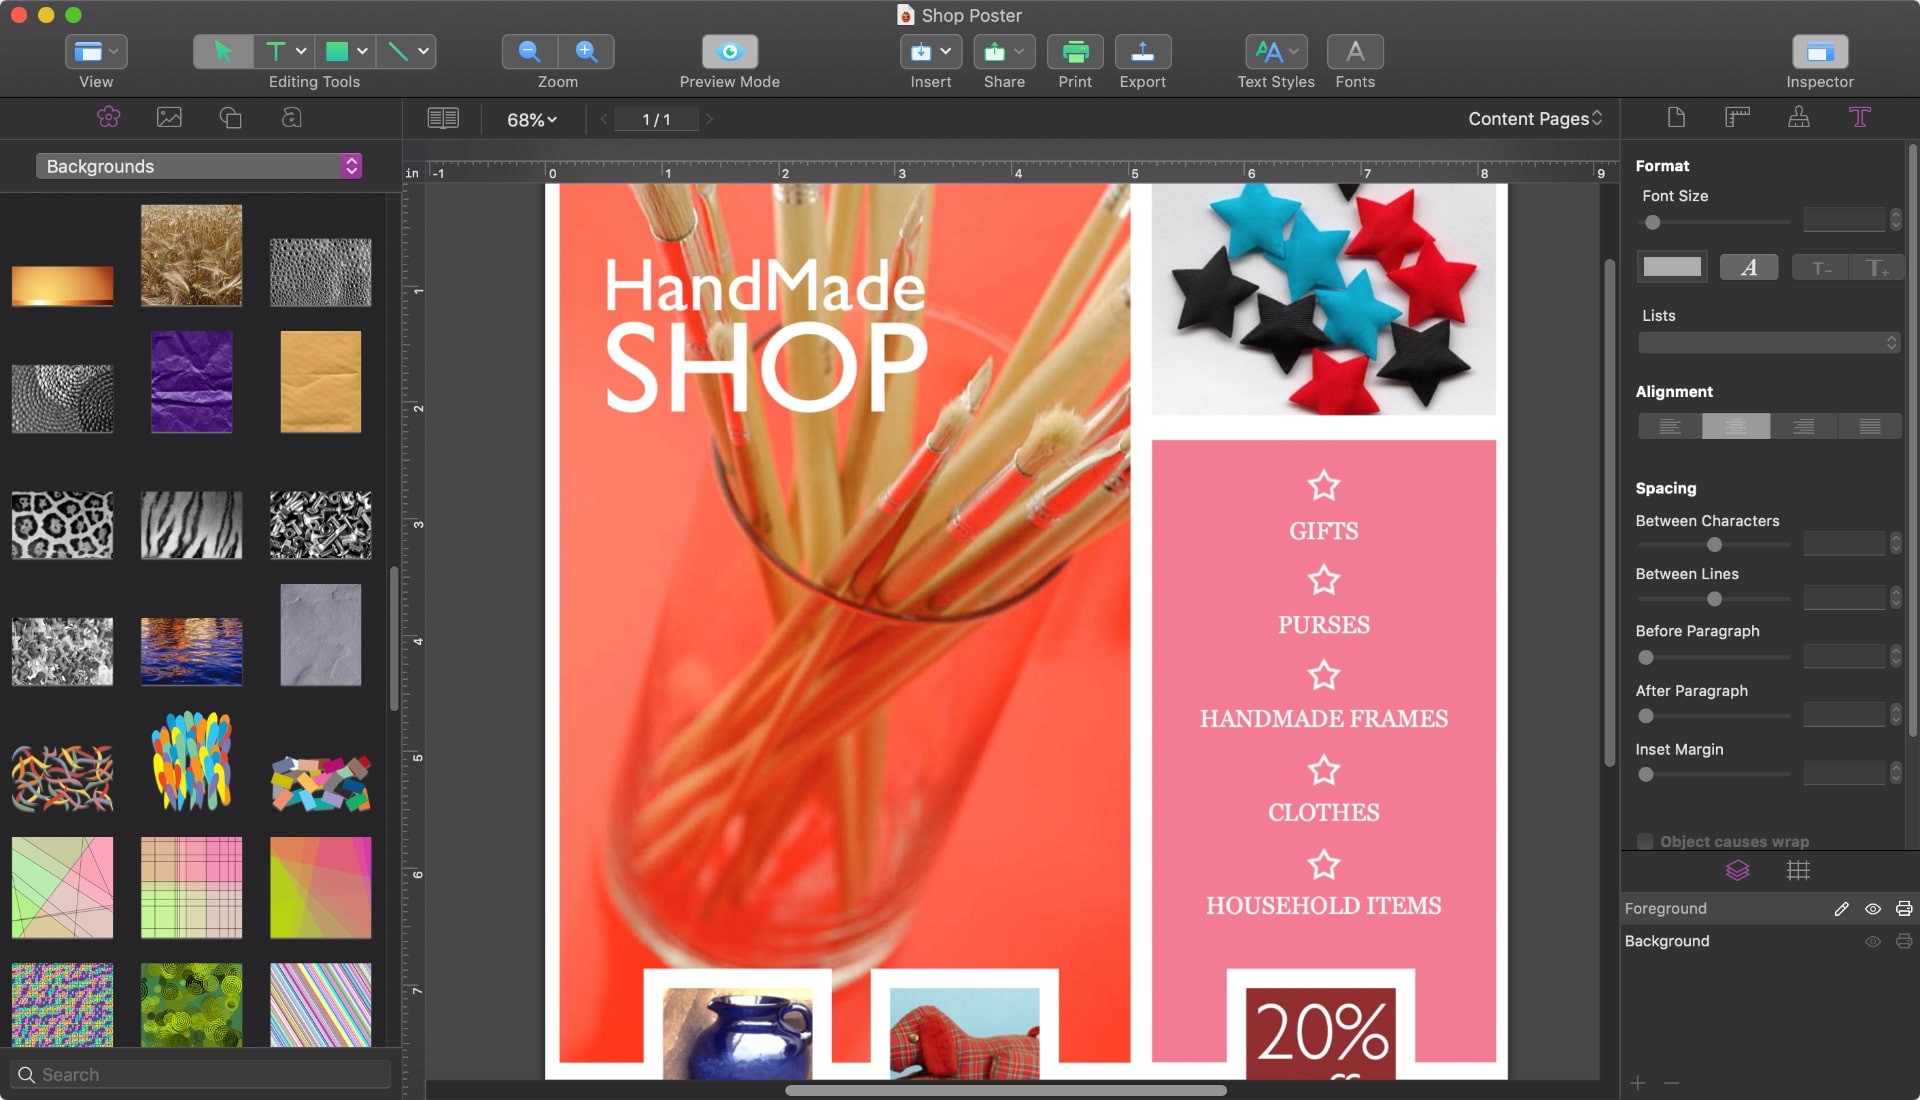The width and height of the screenshot is (1920, 1100).
Task: Open the image browser in the sidebar
Action: point(168,118)
